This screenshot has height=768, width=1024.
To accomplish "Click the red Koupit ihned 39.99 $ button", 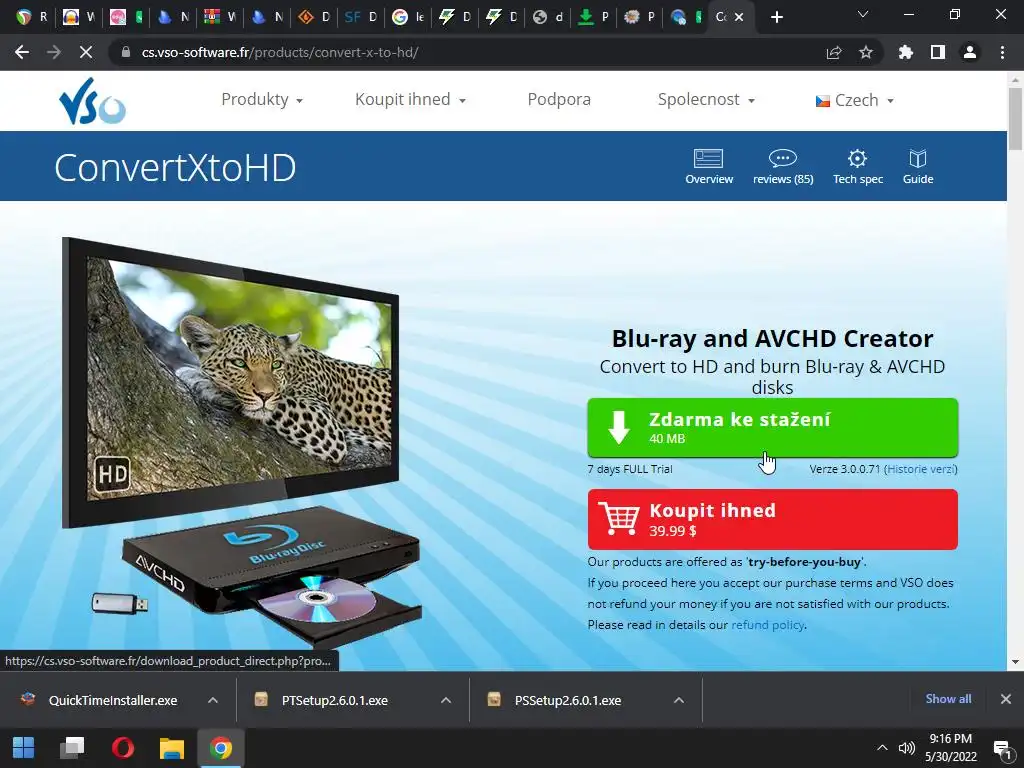I will pyautogui.click(x=773, y=519).
